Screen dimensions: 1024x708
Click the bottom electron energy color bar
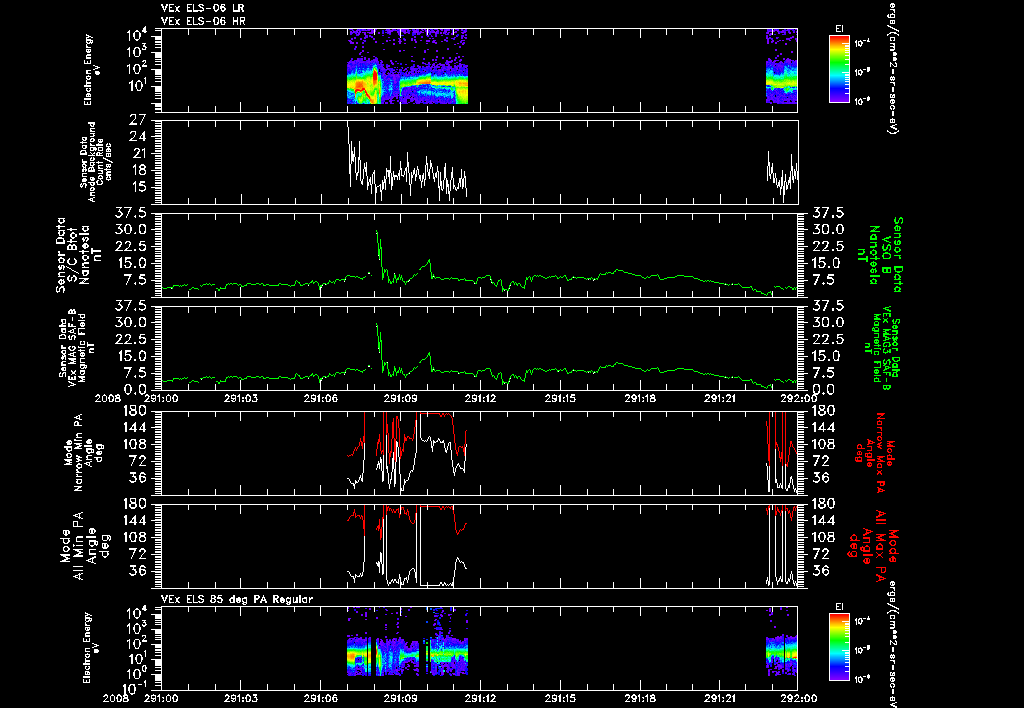pos(838,647)
